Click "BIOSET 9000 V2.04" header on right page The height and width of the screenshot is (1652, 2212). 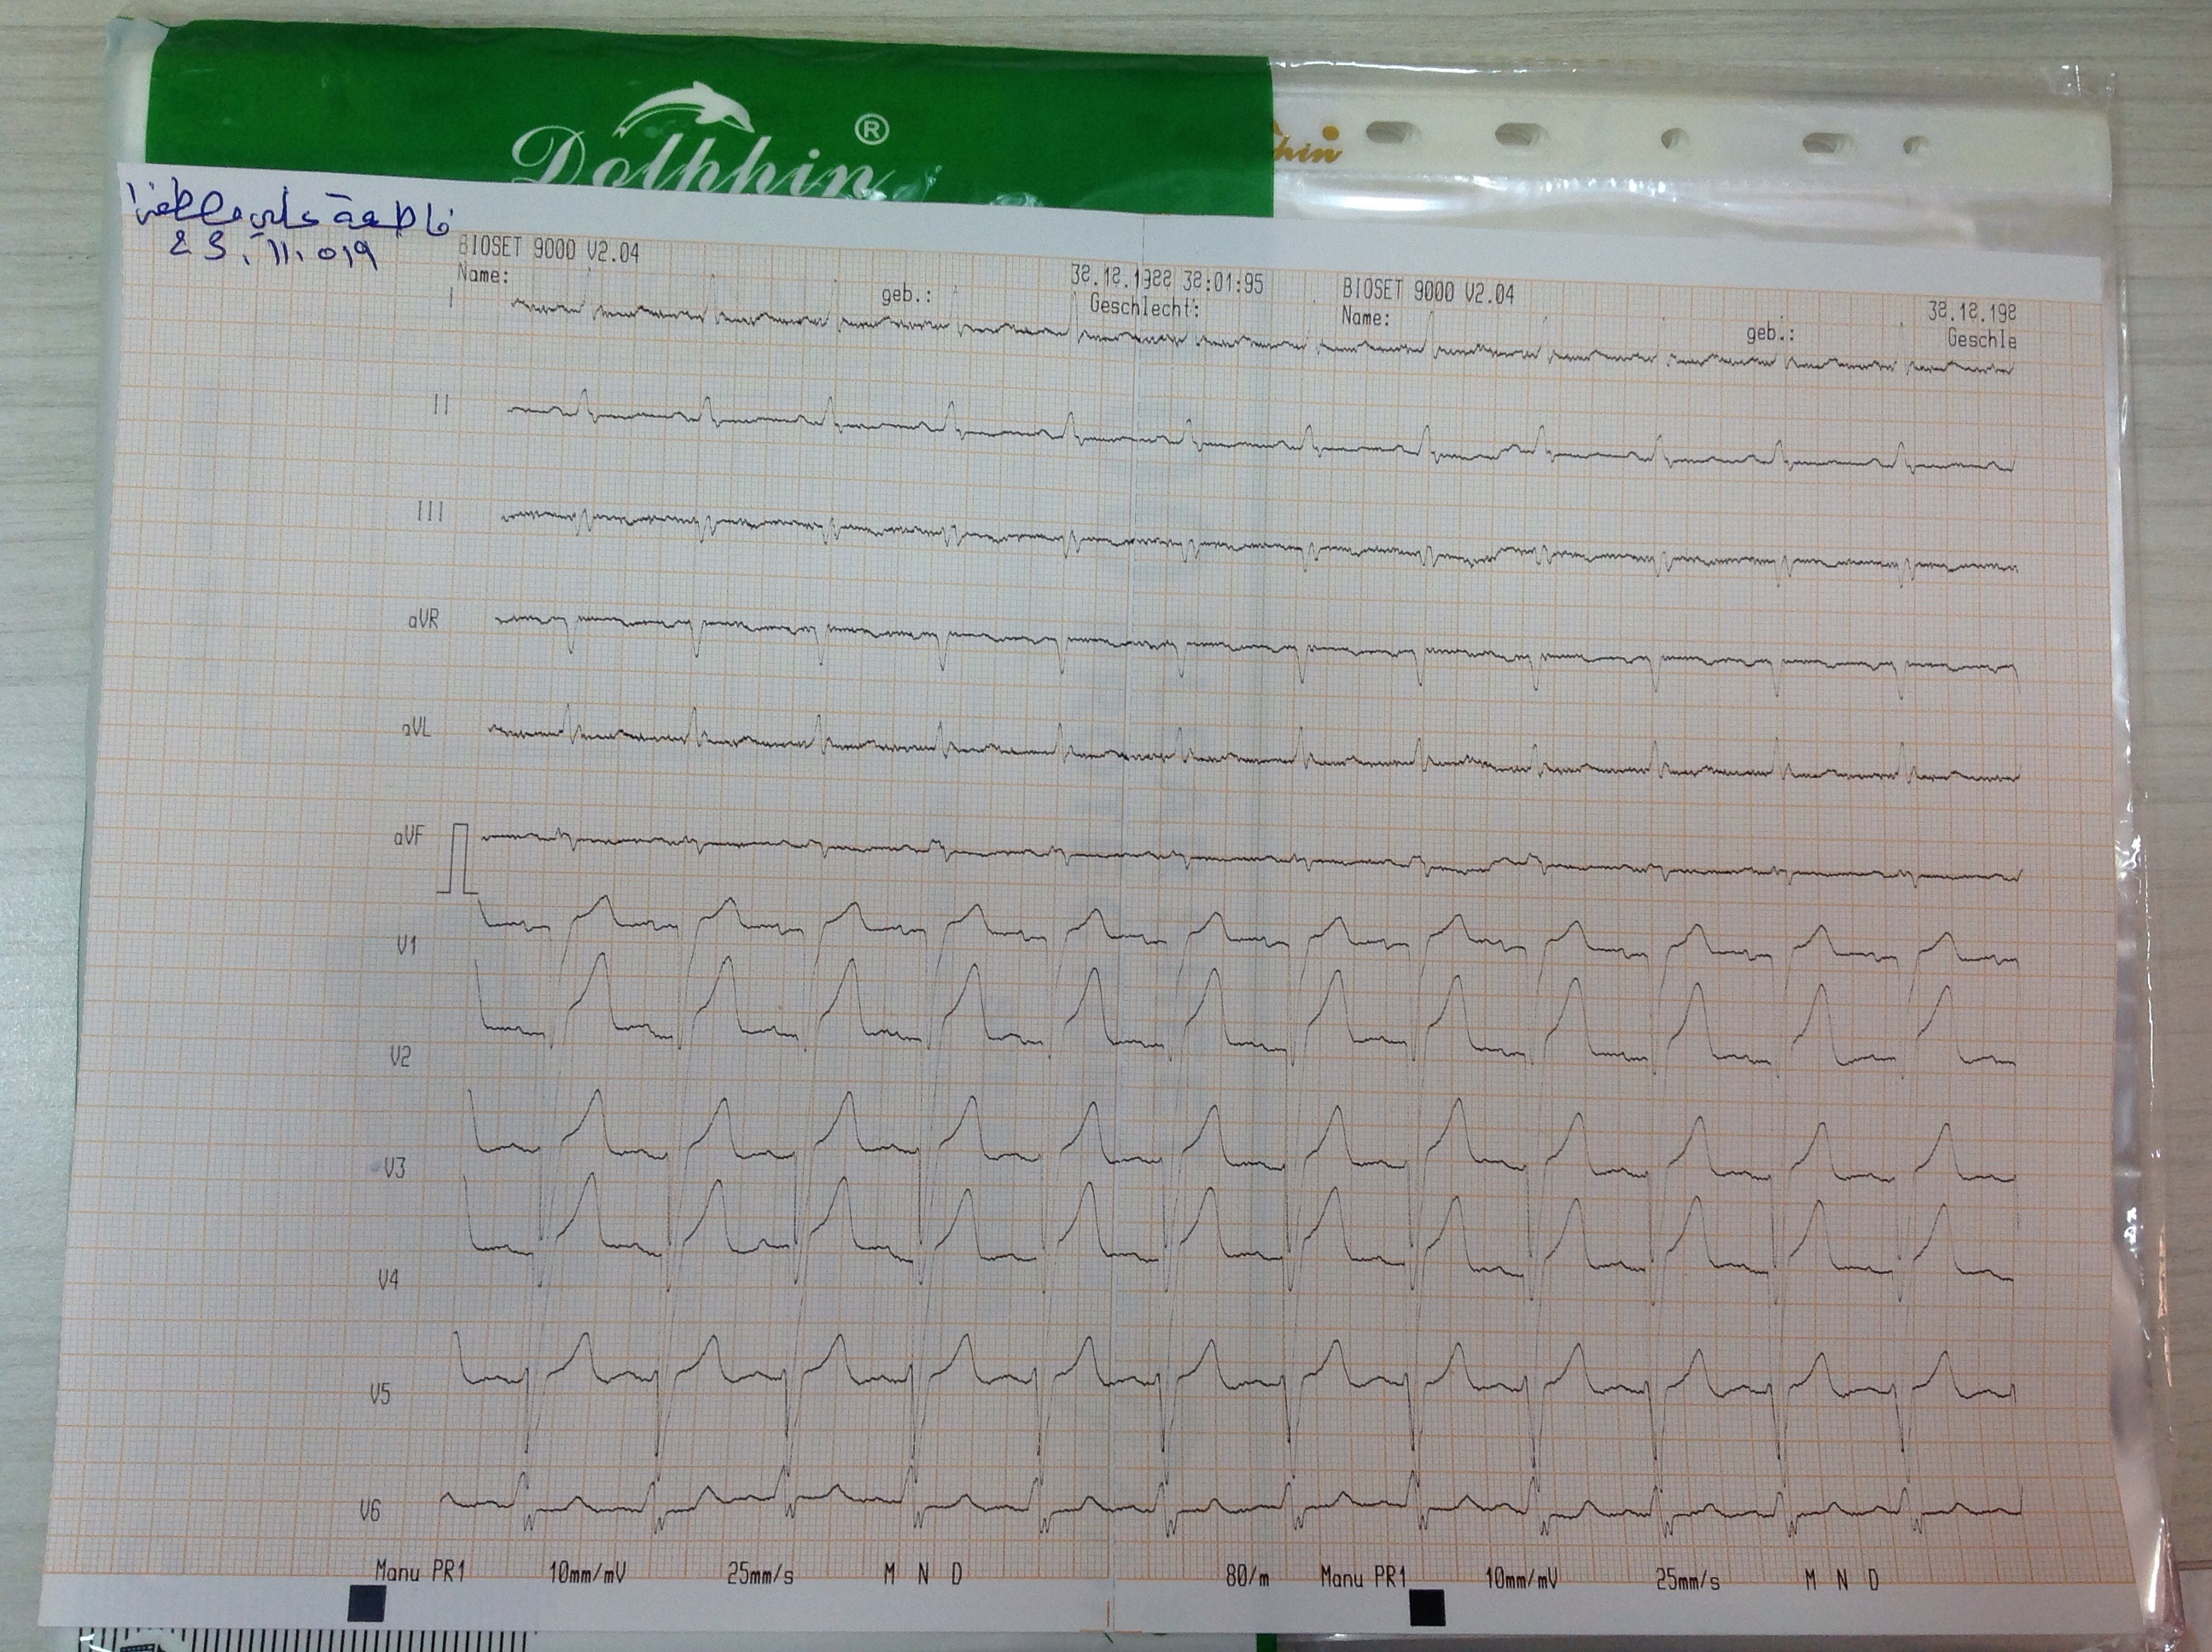(x=1428, y=291)
